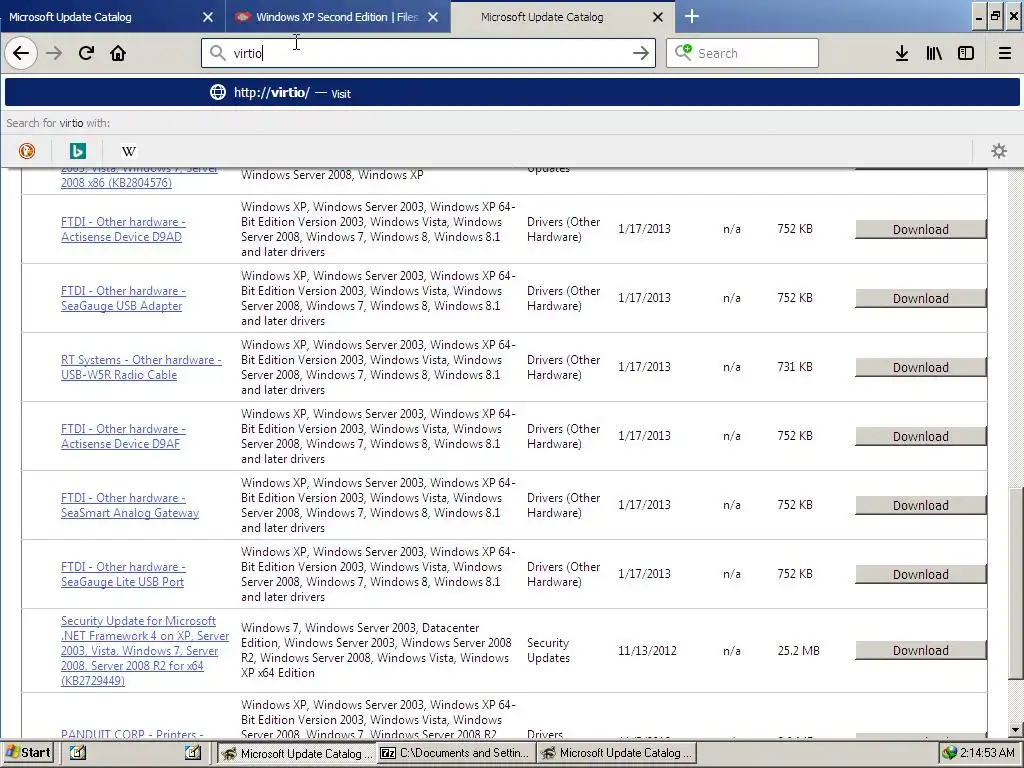Search virtio with Bing icon
This screenshot has width=1024, height=768.
pos(78,151)
